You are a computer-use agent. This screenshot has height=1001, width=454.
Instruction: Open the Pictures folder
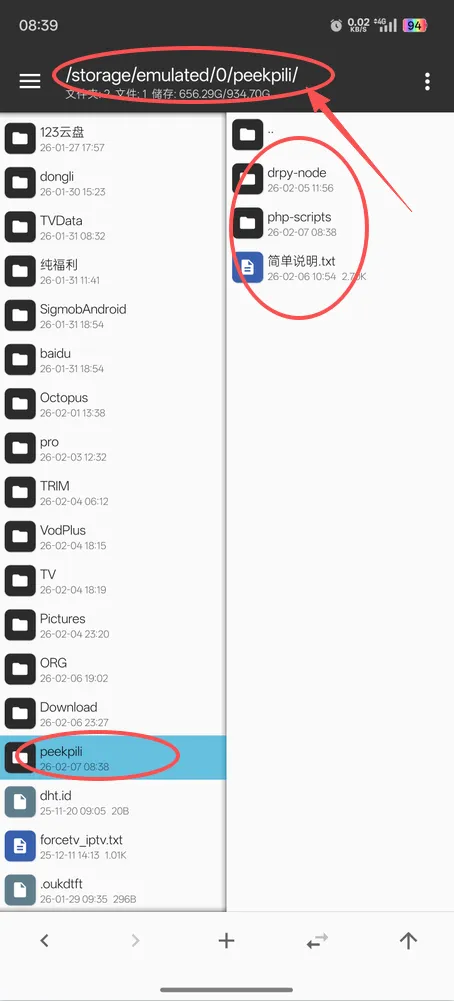(x=113, y=624)
